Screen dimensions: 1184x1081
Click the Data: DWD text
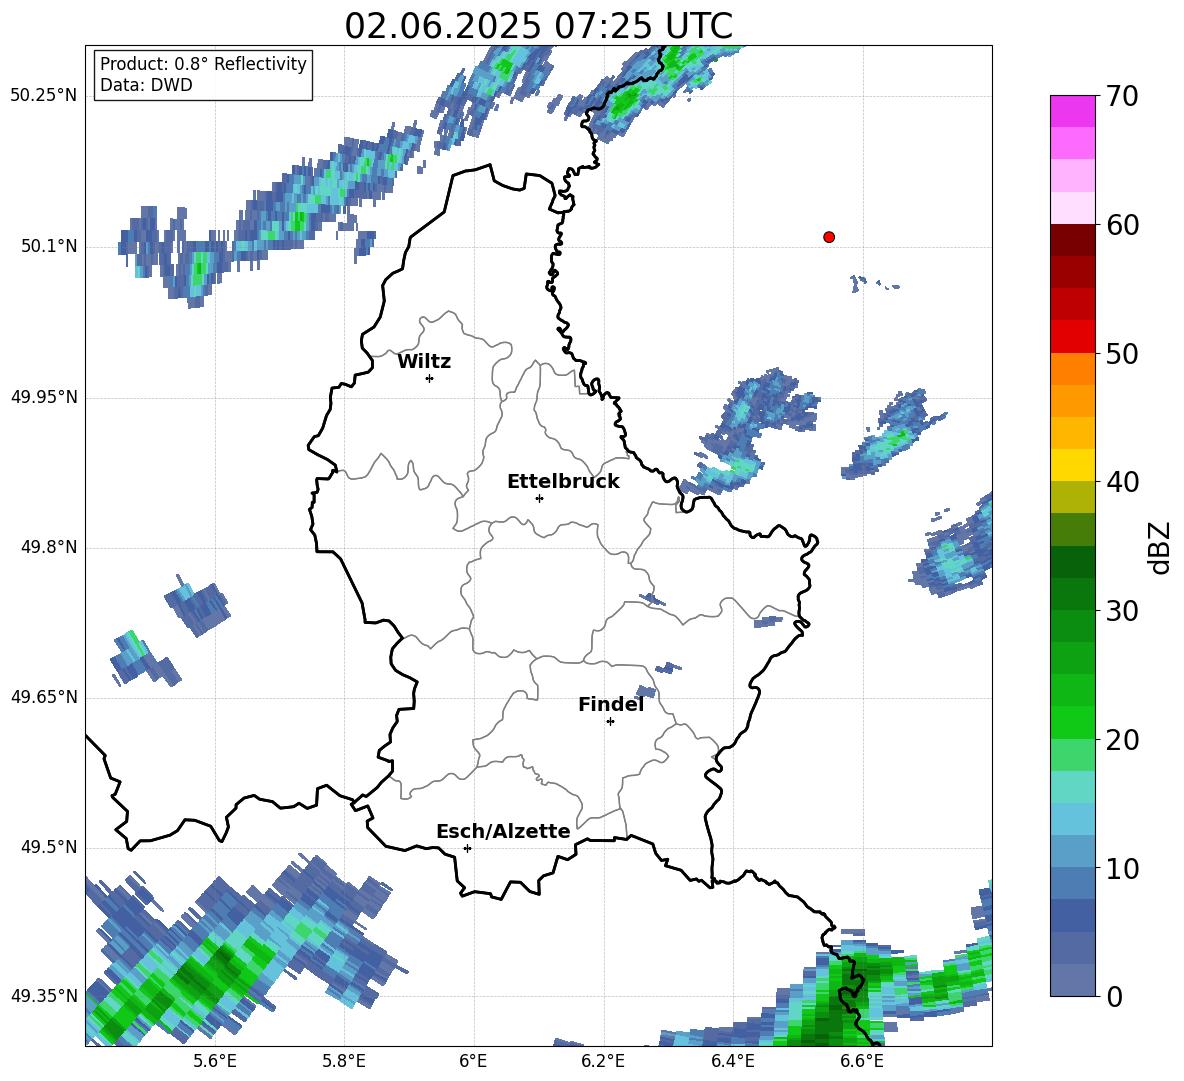pyautogui.click(x=146, y=85)
